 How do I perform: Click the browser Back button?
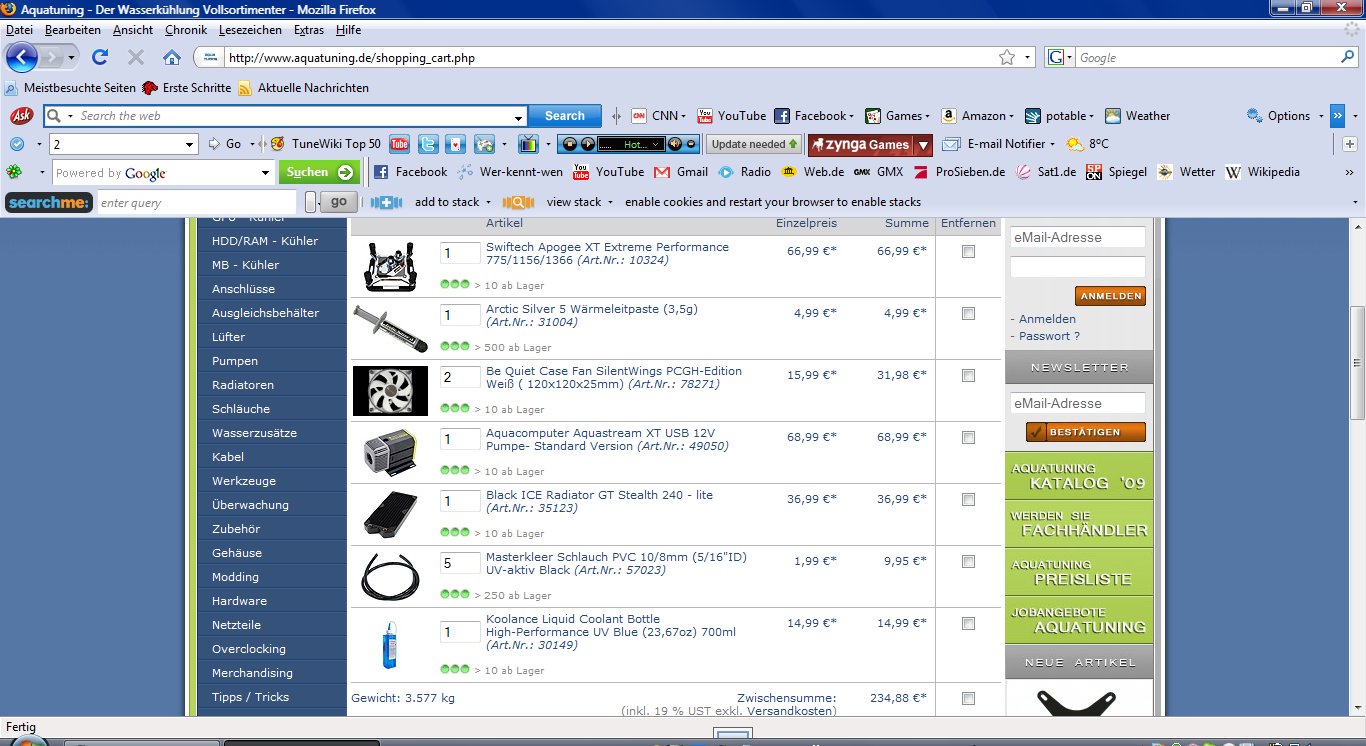pyautogui.click(x=21, y=57)
